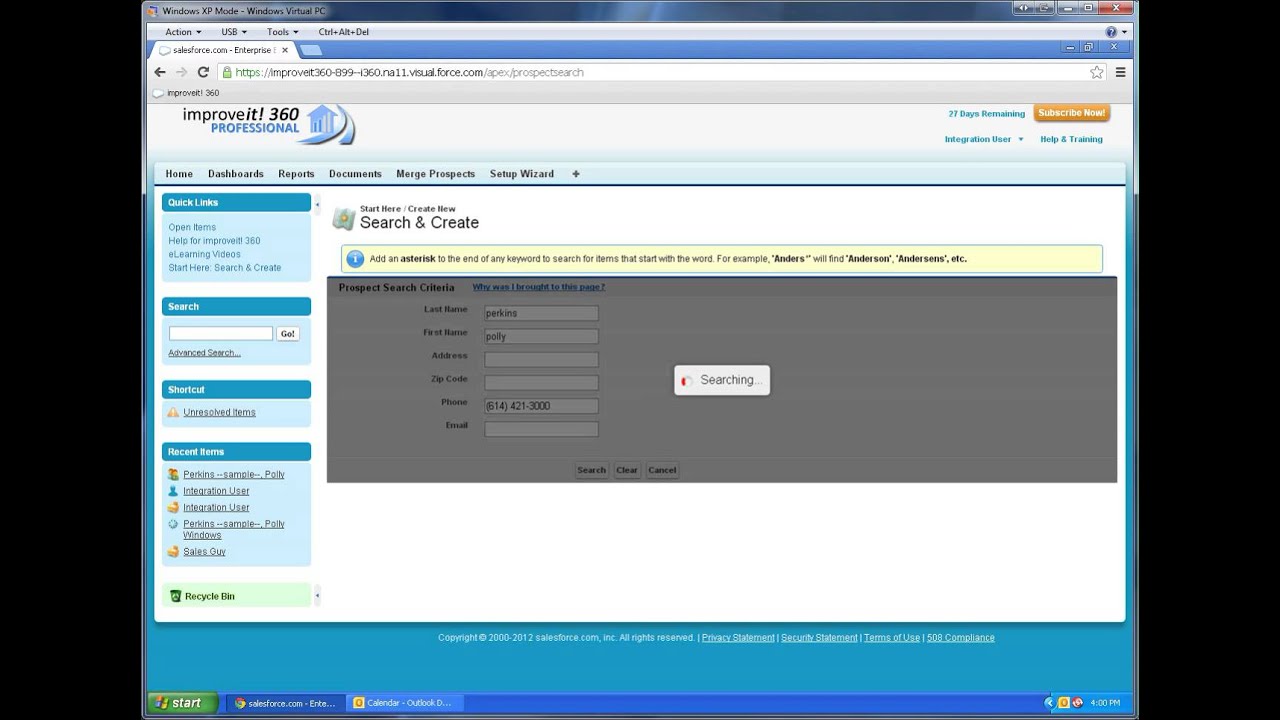This screenshot has width=1280, height=720.
Task: Click Why was I brought to this page link
Action: click(x=539, y=287)
